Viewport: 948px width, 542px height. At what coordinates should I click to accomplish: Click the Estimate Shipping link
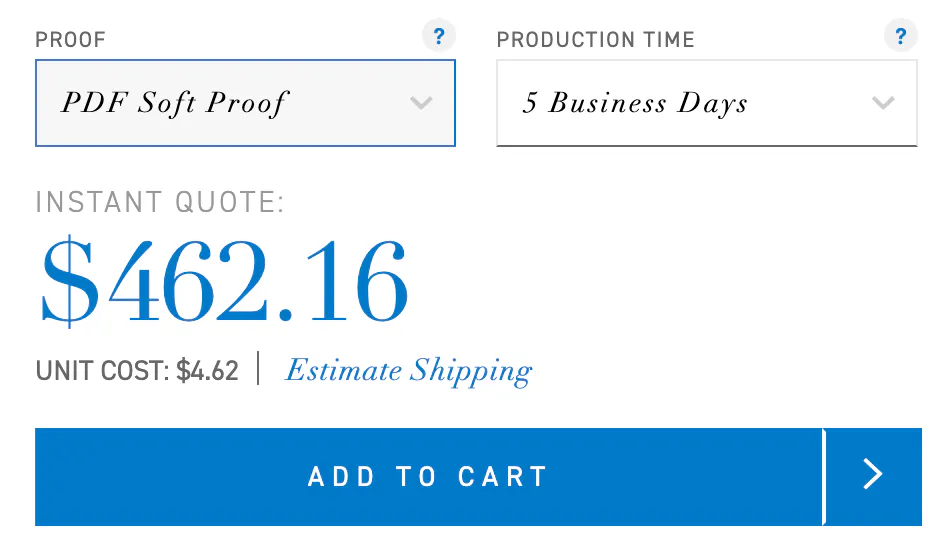(408, 371)
